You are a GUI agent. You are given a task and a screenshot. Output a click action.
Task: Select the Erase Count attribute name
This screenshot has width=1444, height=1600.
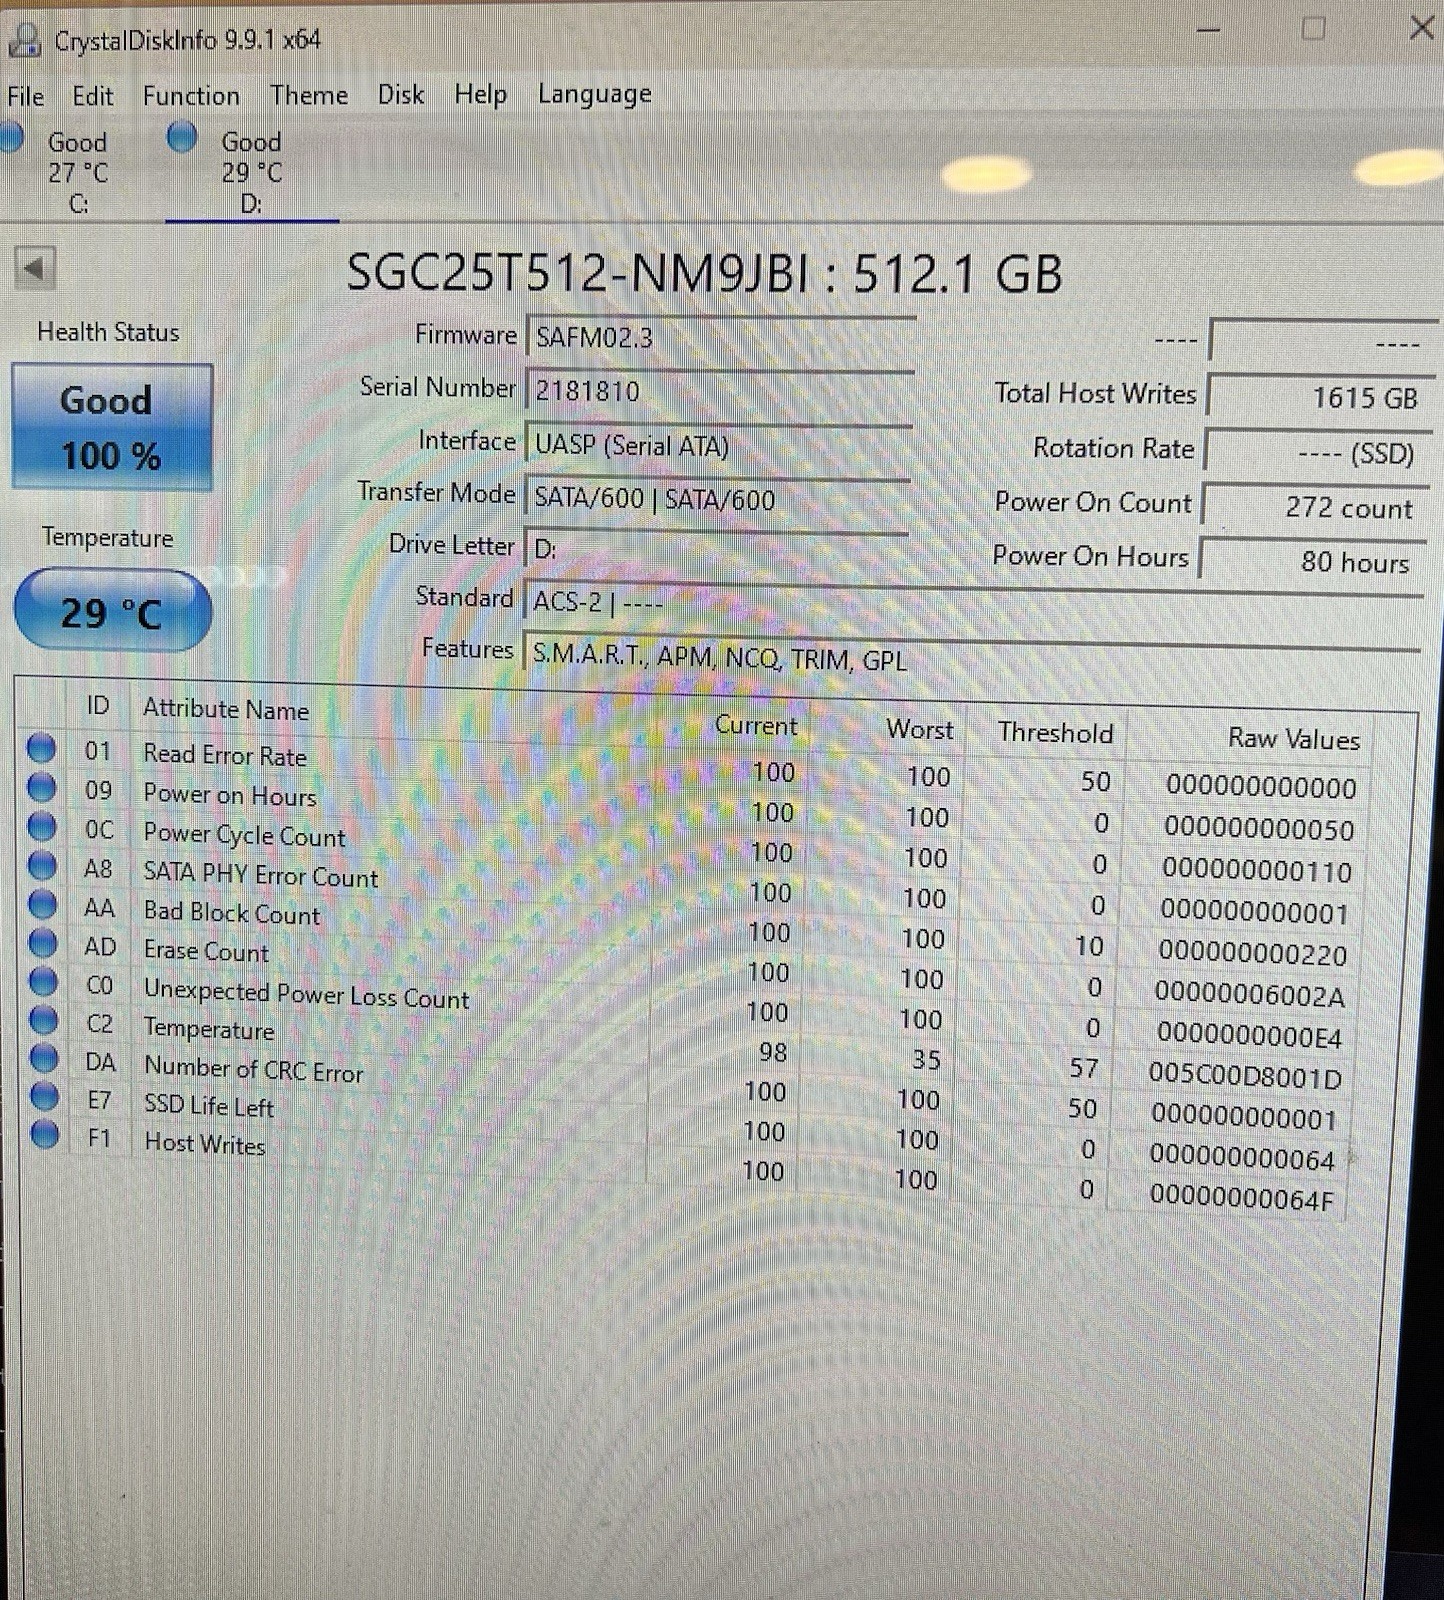(206, 950)
